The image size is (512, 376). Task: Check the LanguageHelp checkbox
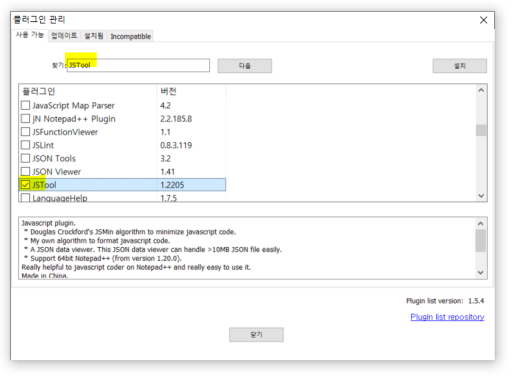click(x=25, y=198)
